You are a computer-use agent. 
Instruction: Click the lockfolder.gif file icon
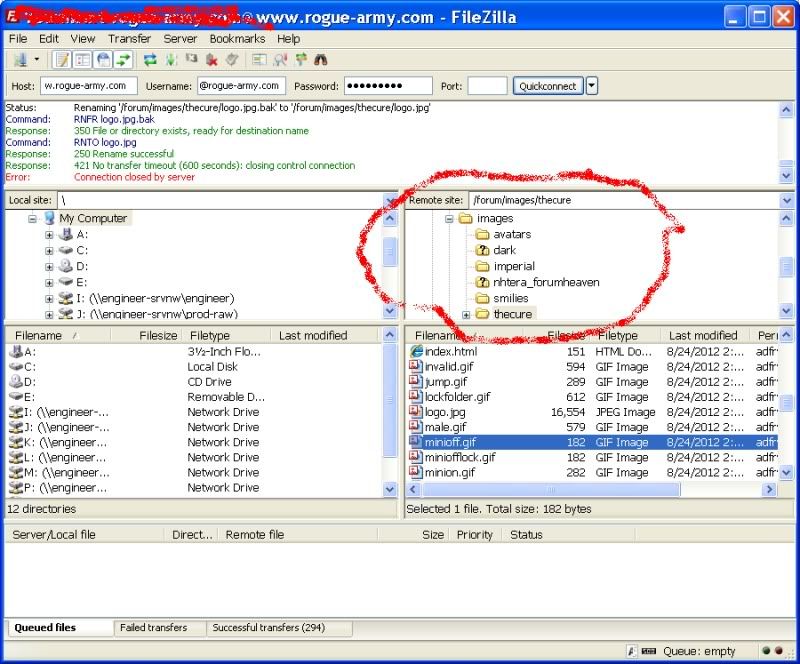pos(416,396)
